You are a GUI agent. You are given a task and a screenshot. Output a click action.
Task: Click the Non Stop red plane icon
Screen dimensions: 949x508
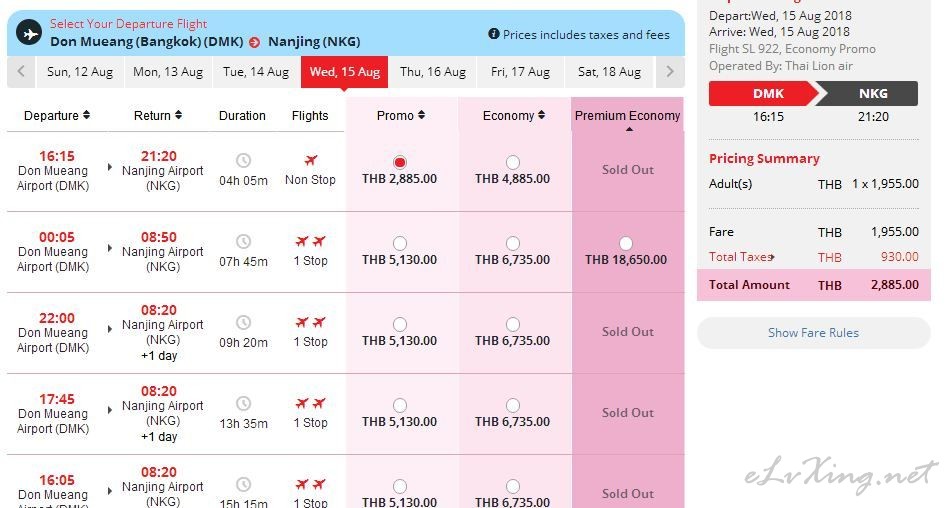pyautogui.click(x=310, y=160)
